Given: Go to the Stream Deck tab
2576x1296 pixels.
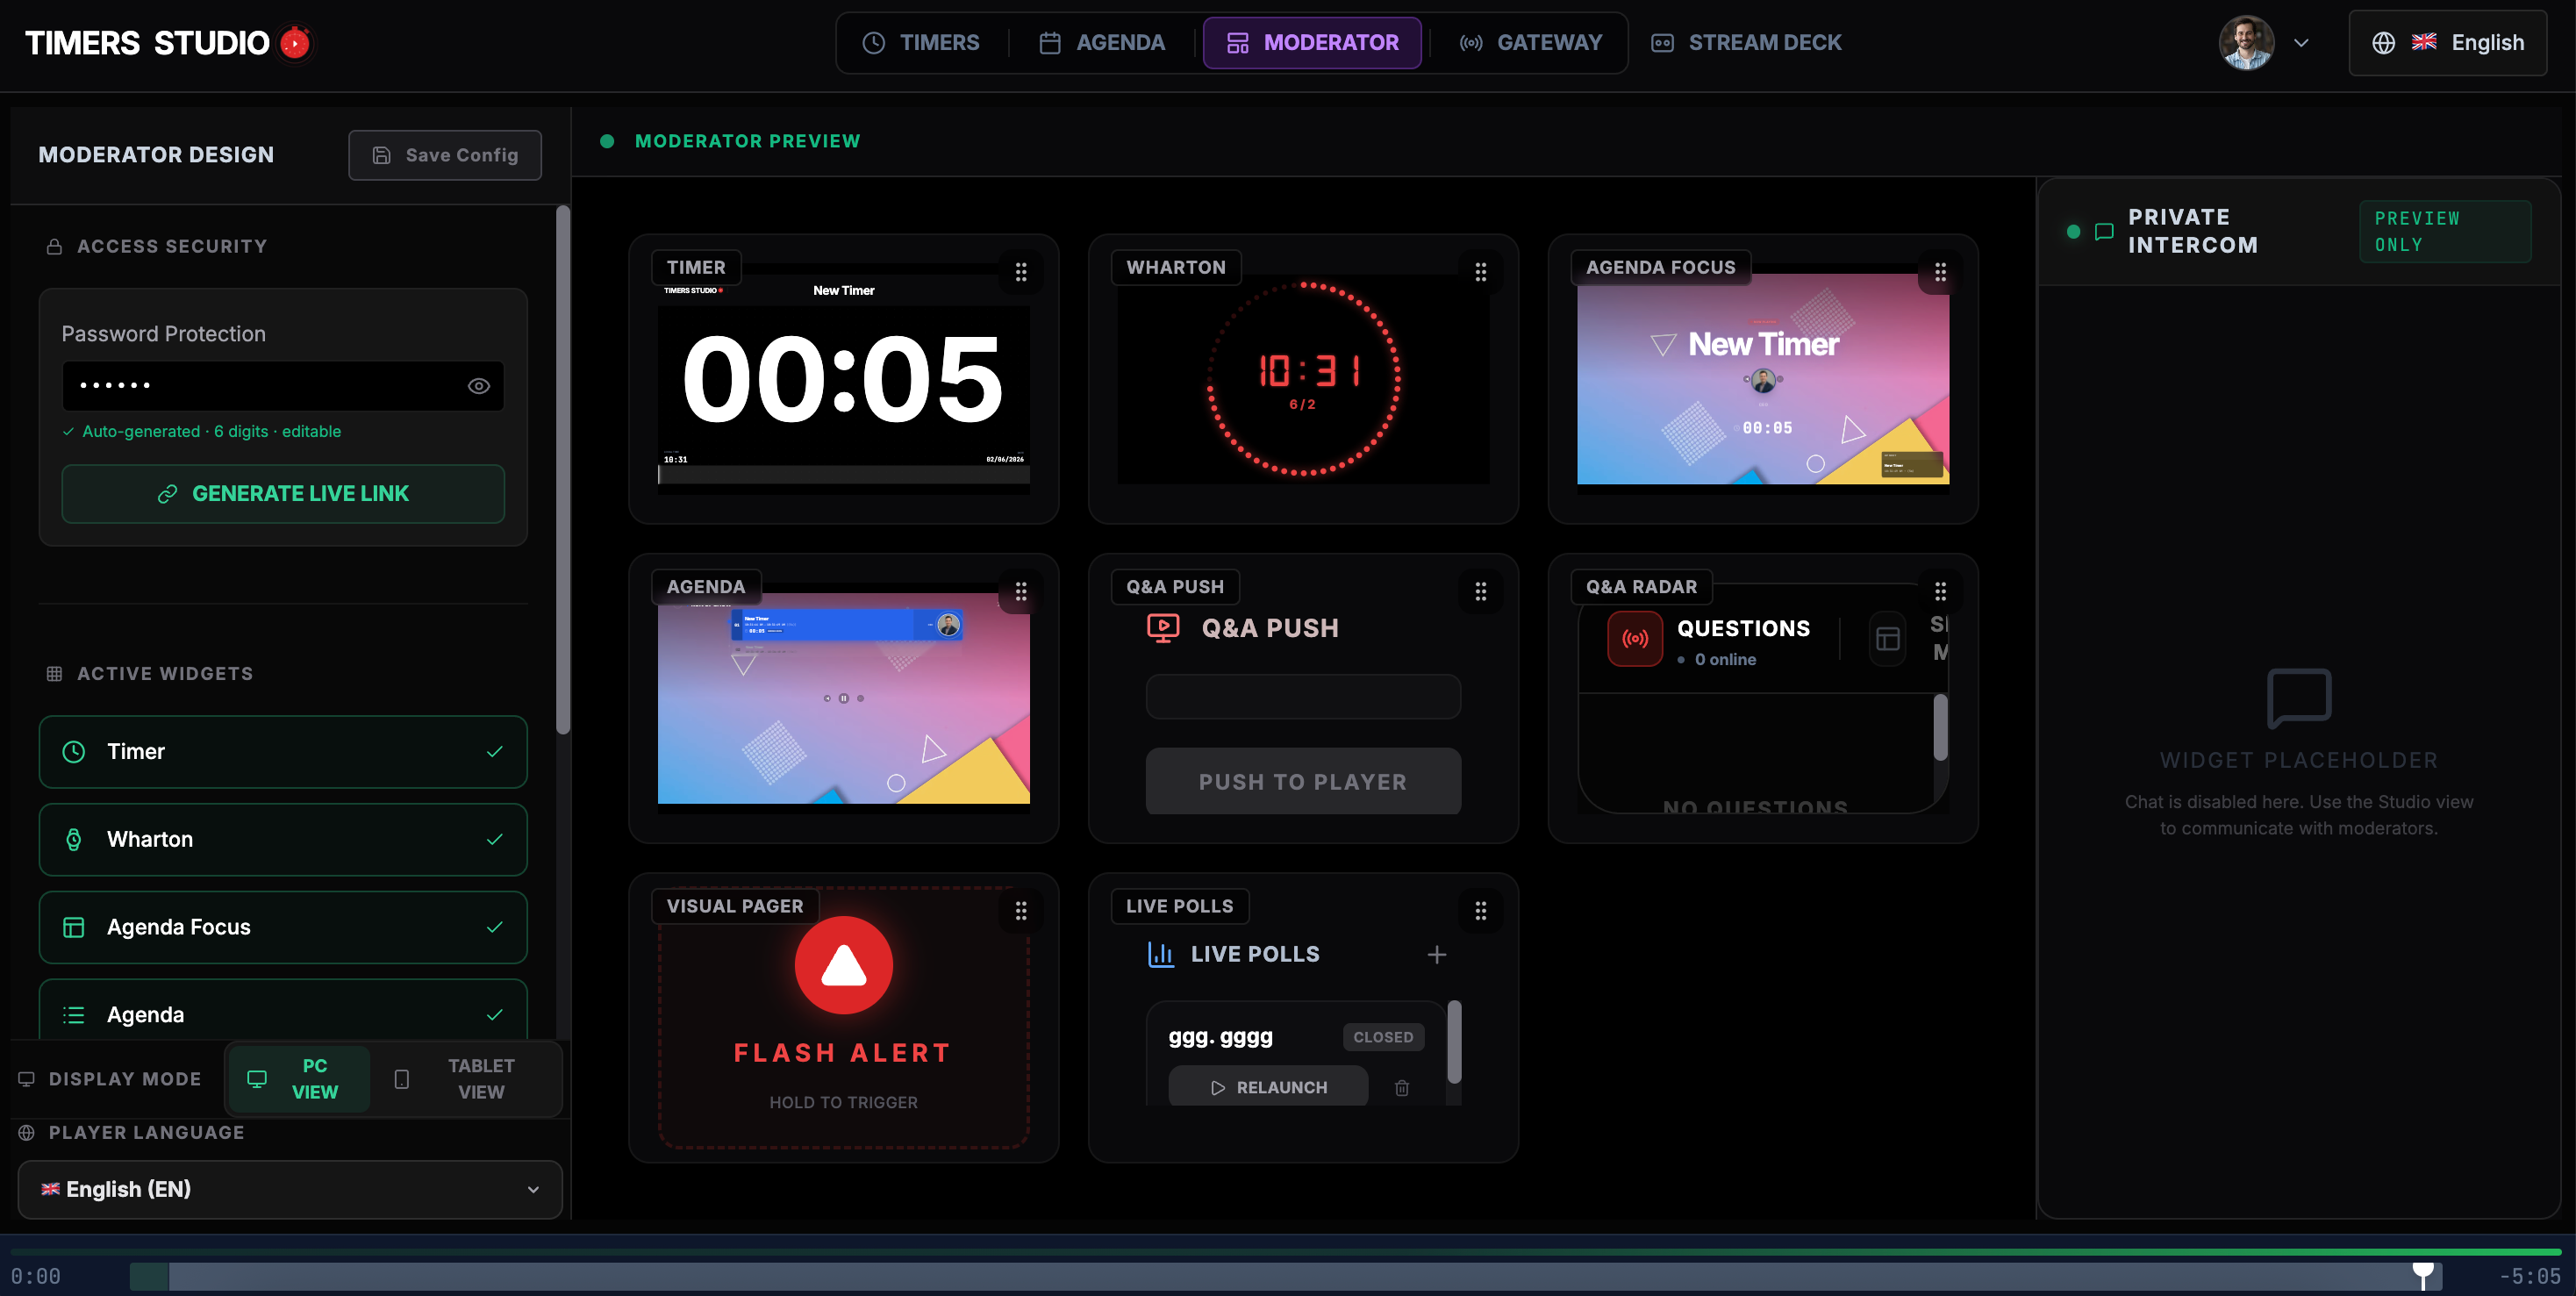Looking at the screenshot, I should tap(1746, 43).
